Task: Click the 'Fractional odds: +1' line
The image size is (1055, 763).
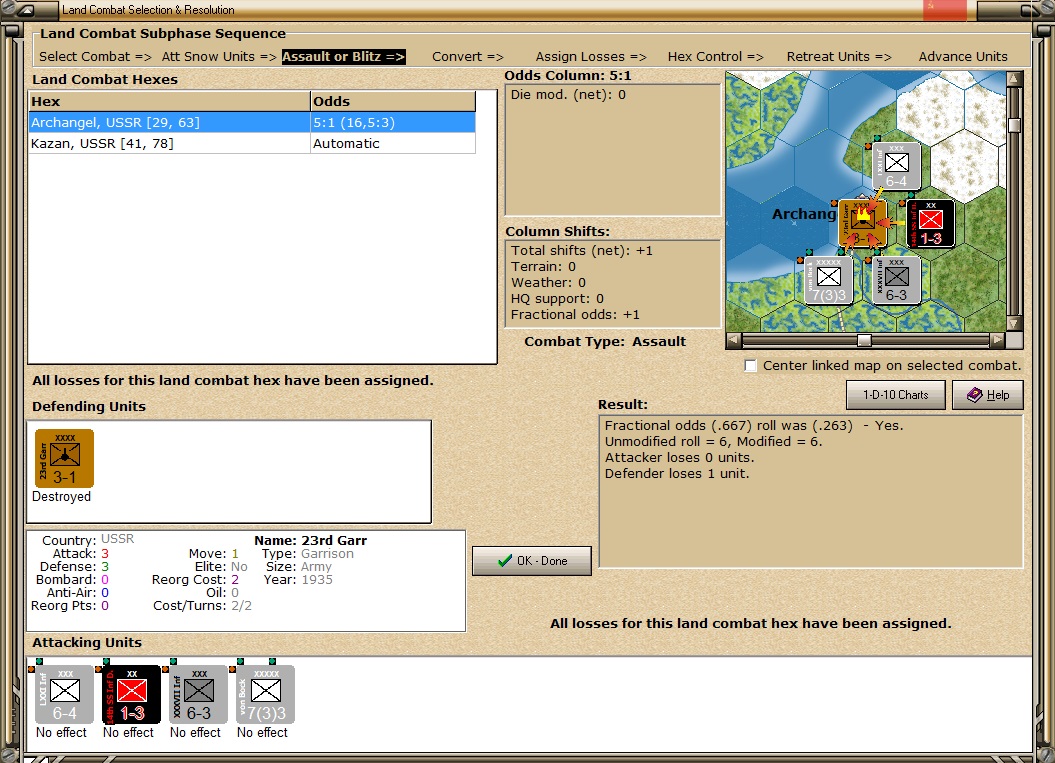Action: point(575,314)
